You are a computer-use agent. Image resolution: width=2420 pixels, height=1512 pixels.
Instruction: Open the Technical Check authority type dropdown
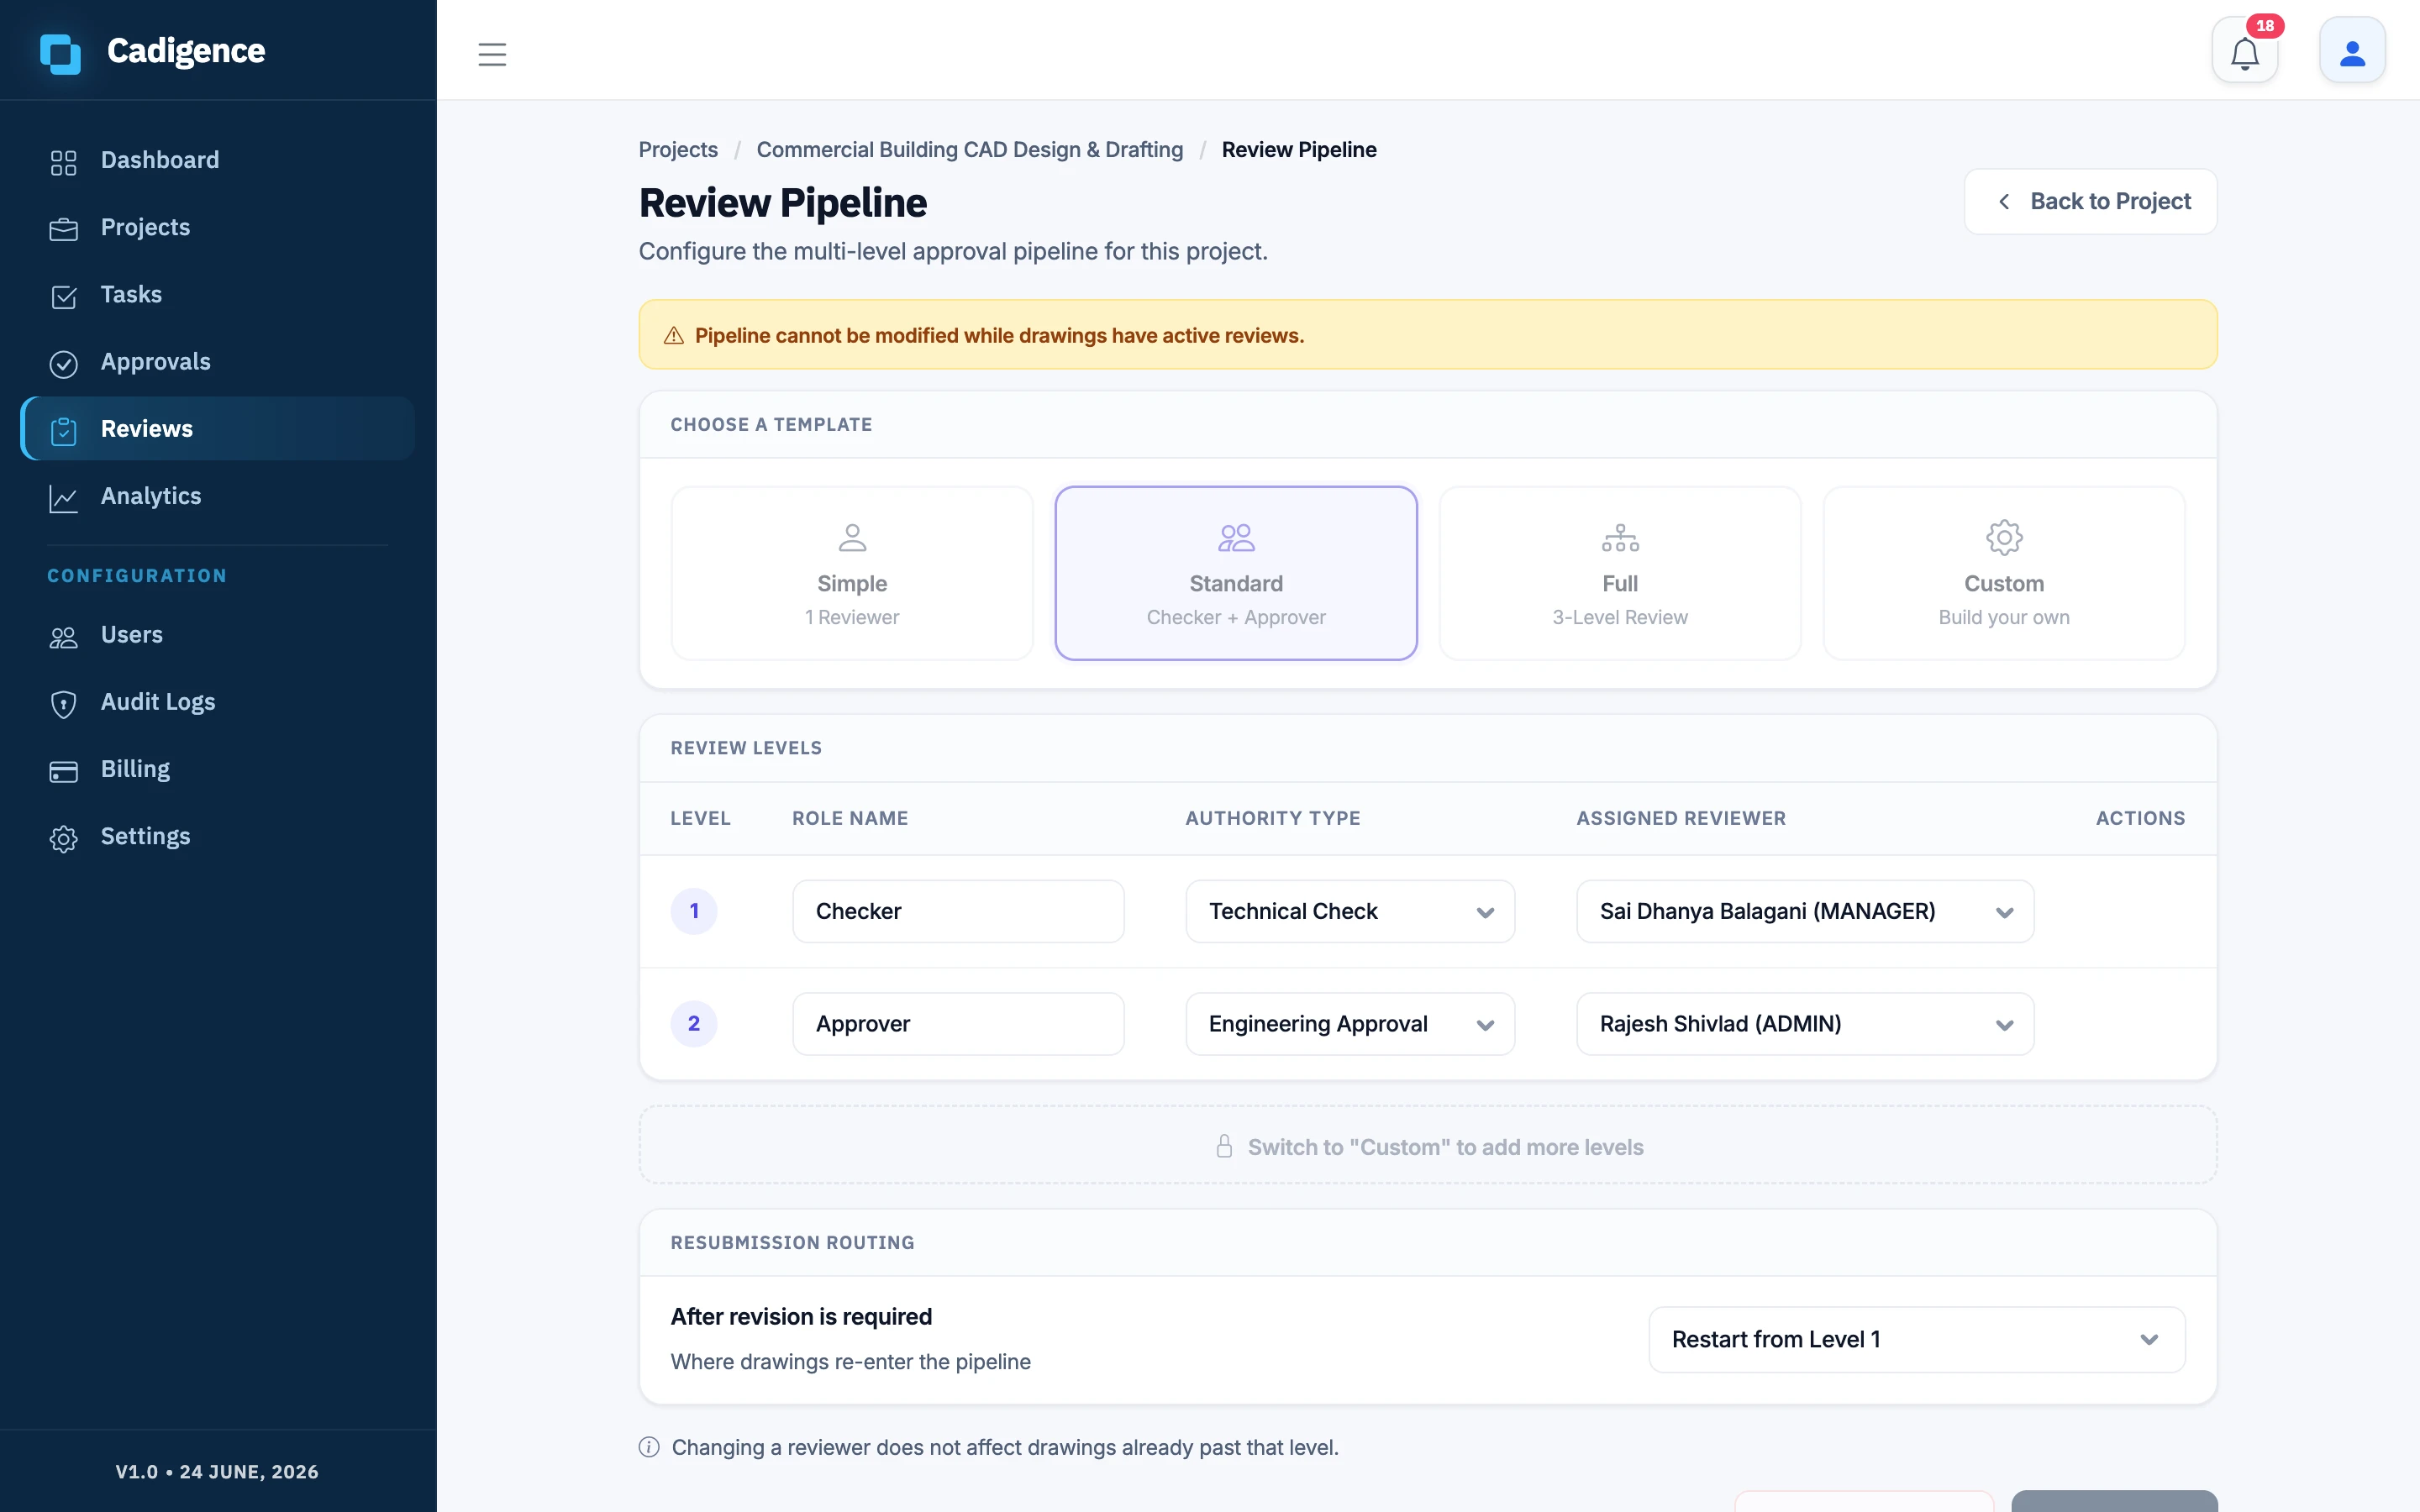[1350, 911]
